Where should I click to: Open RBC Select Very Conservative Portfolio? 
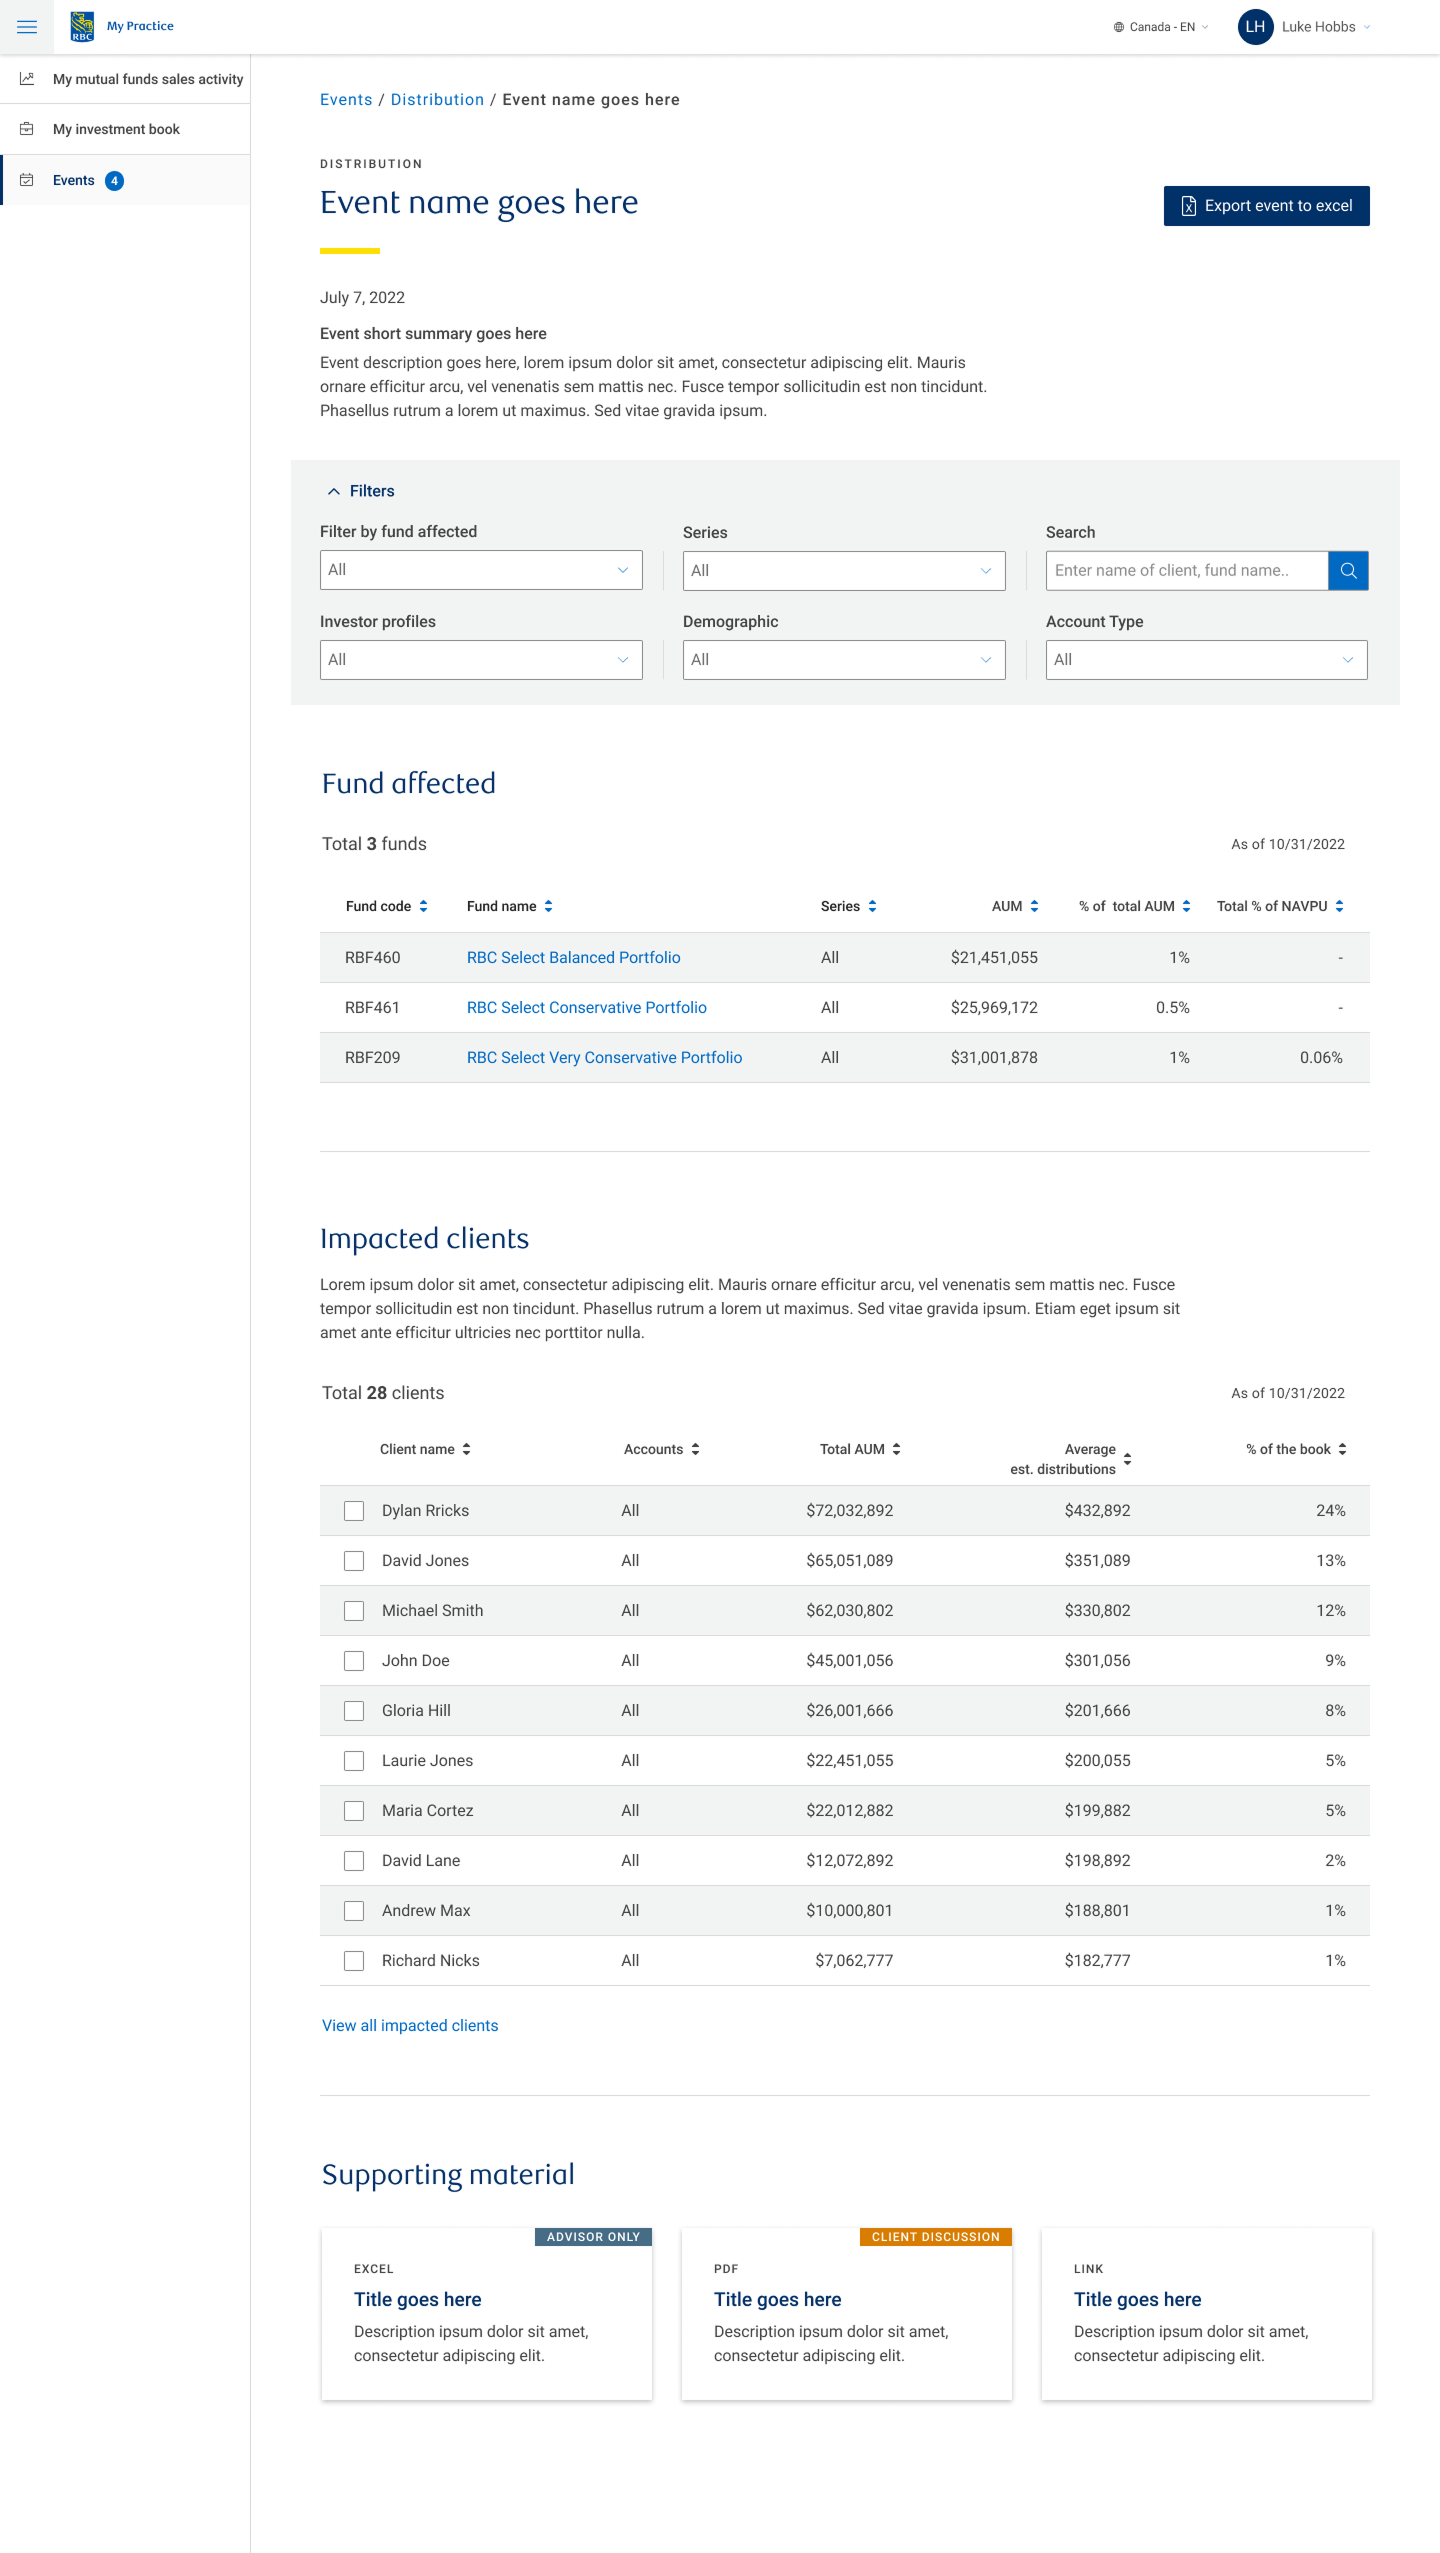(x=605, y=1058)
